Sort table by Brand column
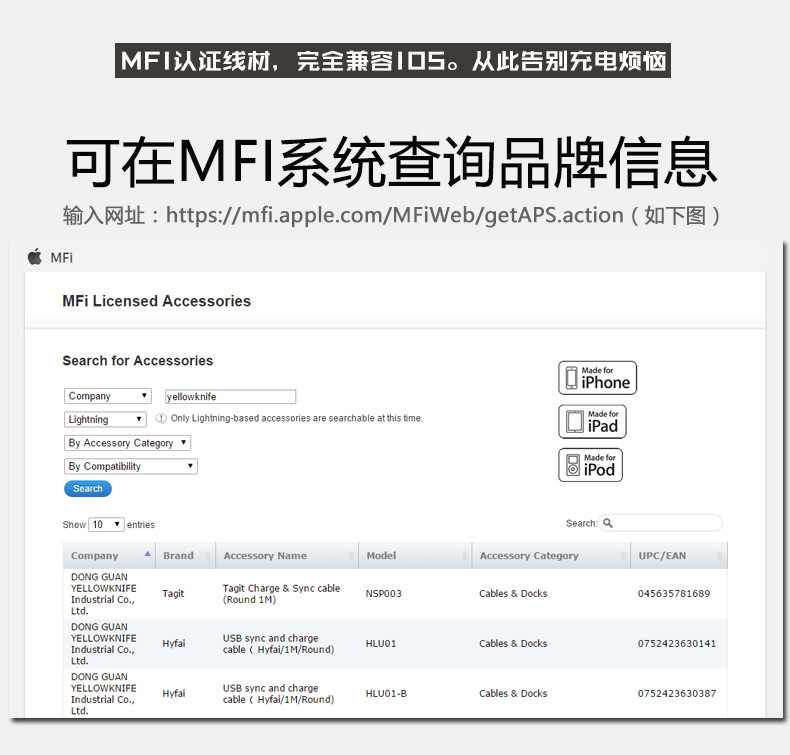The height and width of the screenshot is (755, 790). (186, 556)
